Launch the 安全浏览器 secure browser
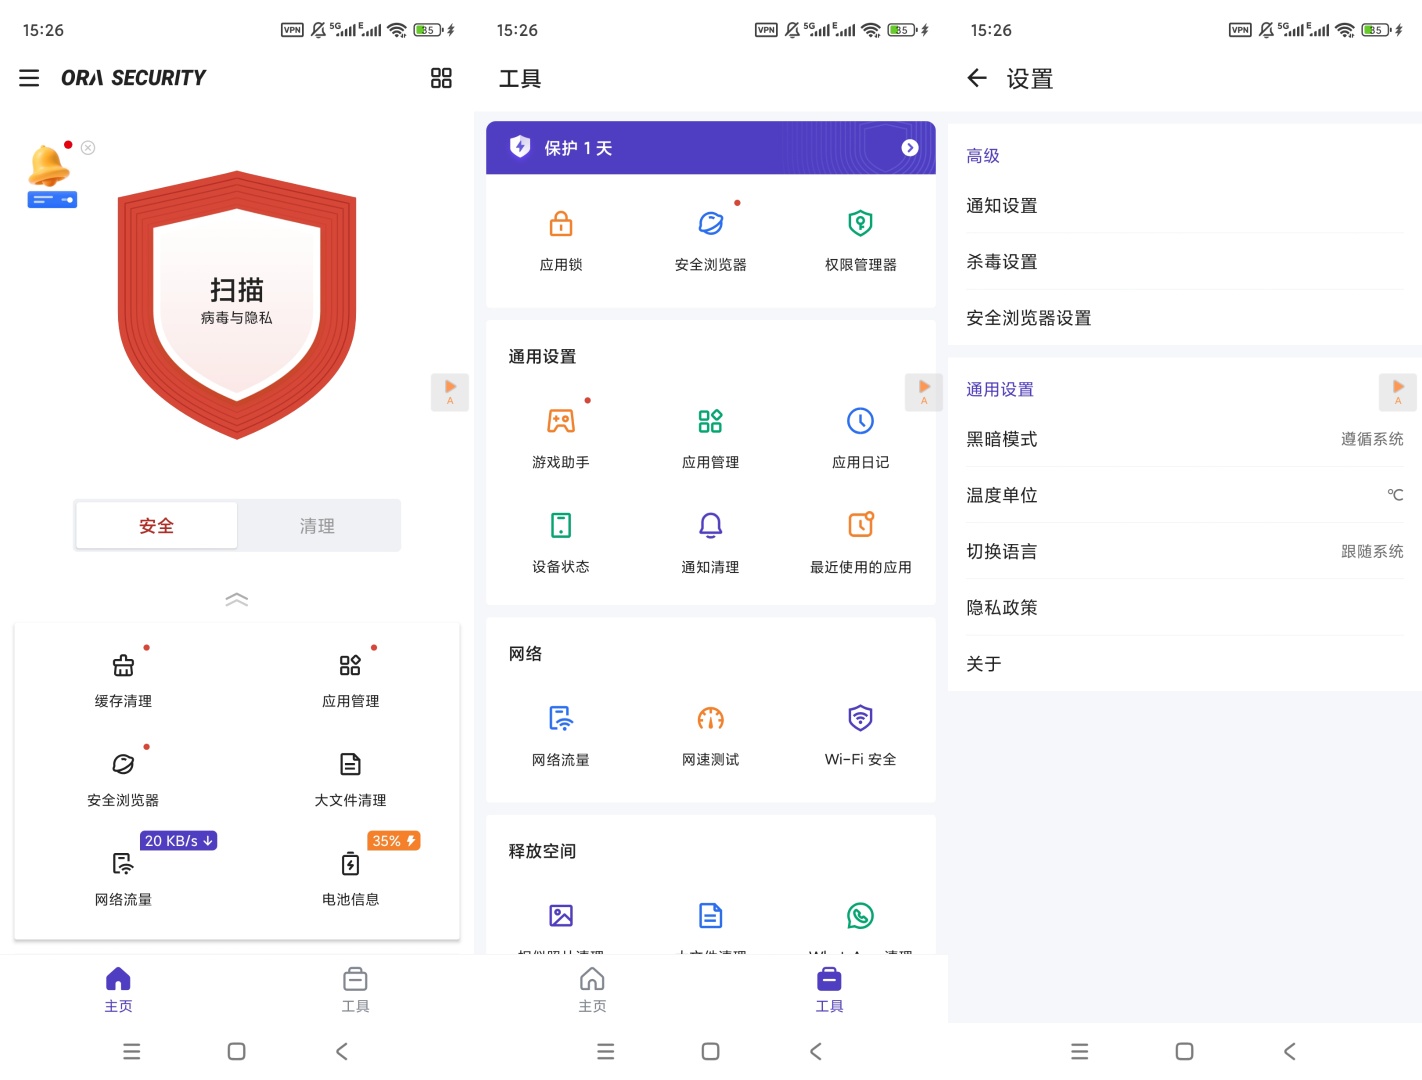Image resolution: width=1422 pixels, height=1080 pixels. (122, 777)
